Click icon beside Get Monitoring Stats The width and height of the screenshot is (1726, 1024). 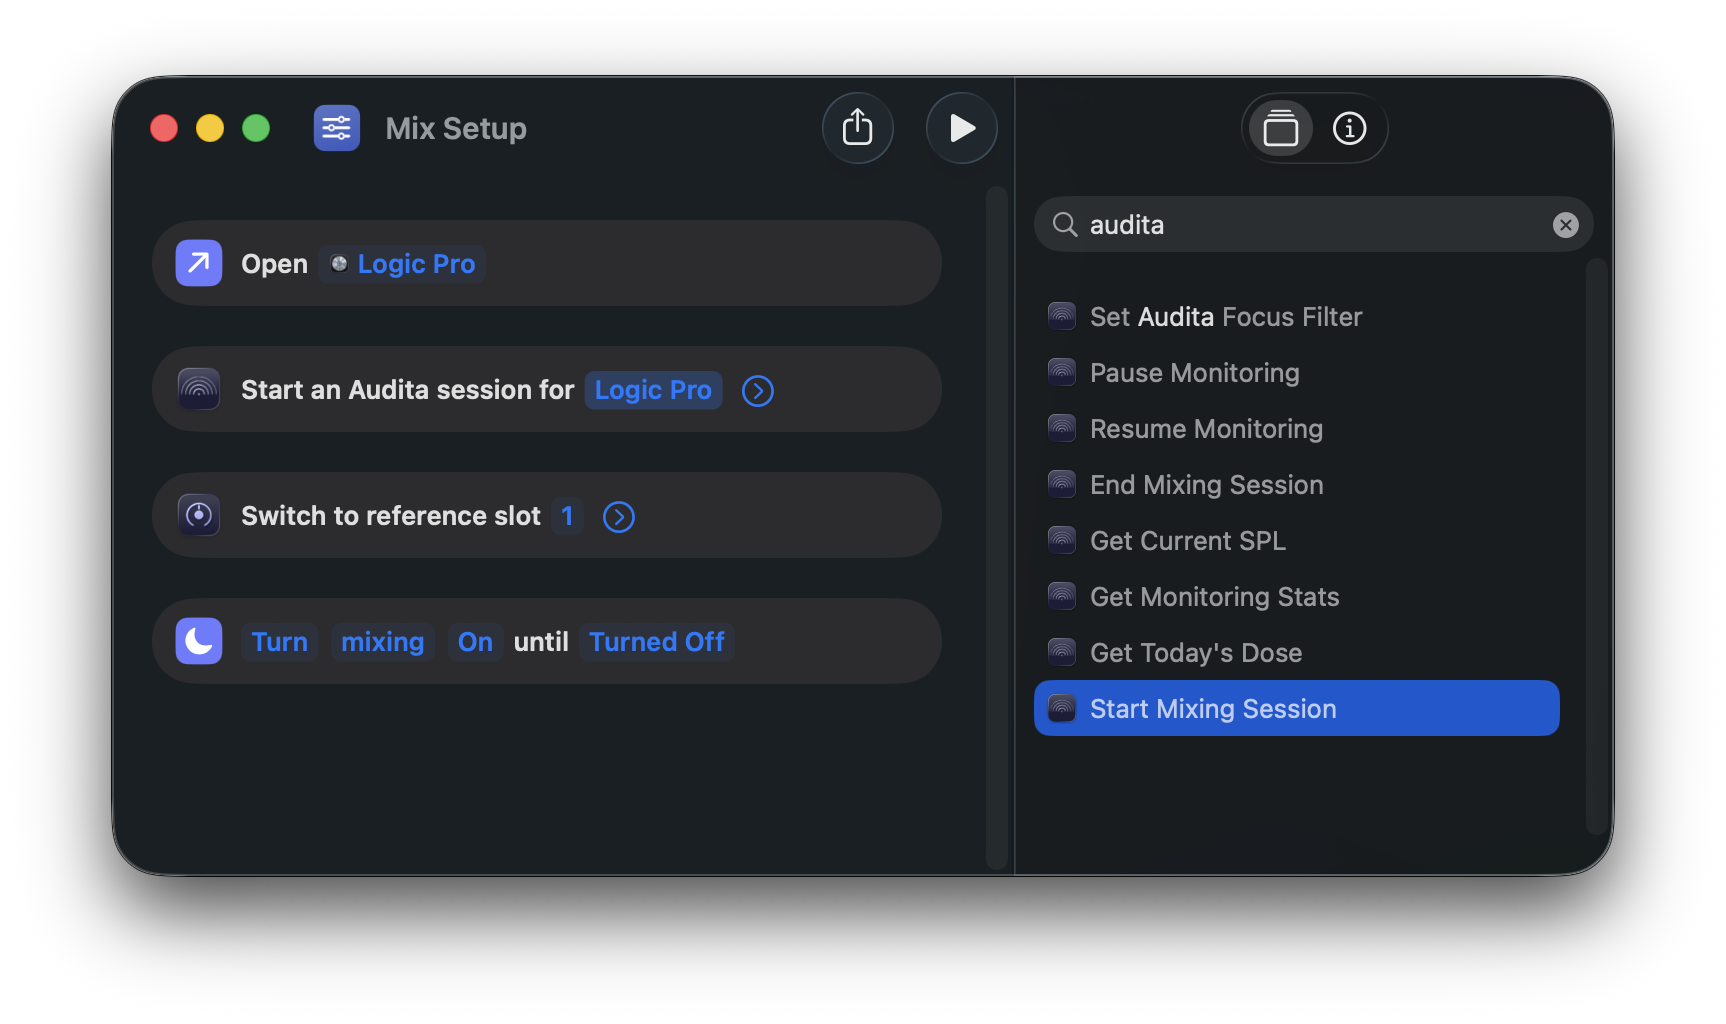(x=1061, y=596)
